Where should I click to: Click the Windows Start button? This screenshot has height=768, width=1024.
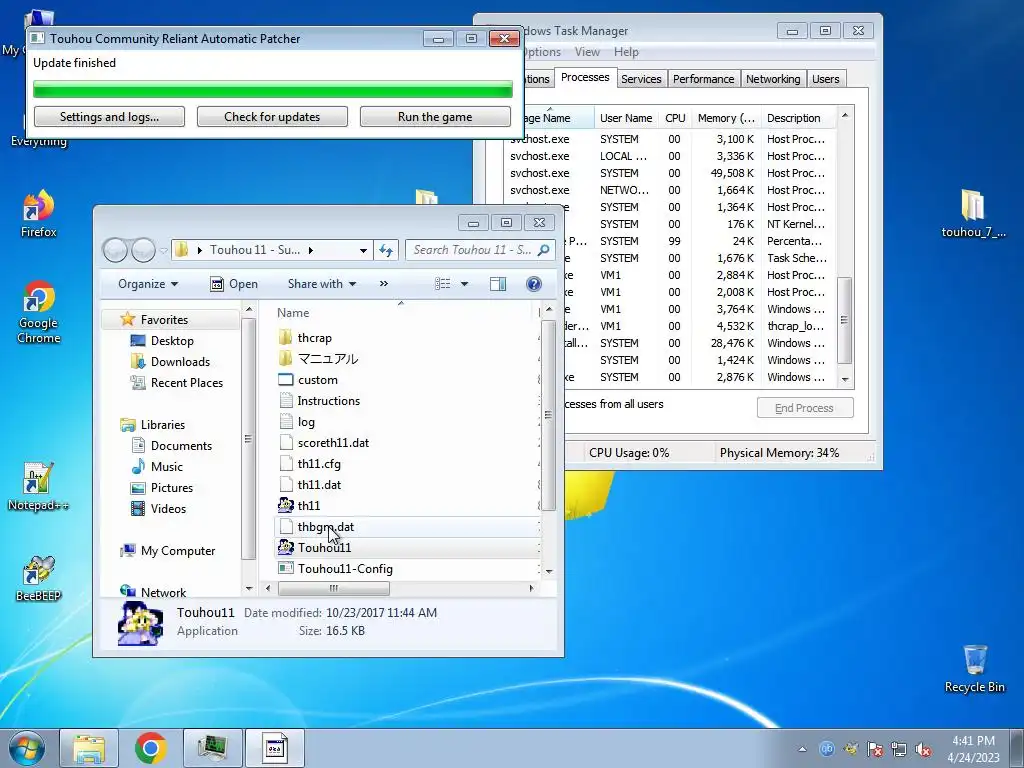(27, 748)
